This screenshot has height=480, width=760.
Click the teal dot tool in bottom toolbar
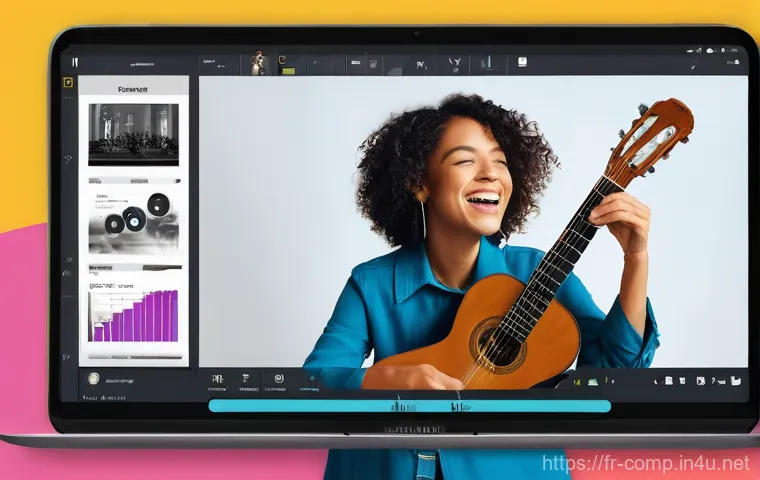312,378
